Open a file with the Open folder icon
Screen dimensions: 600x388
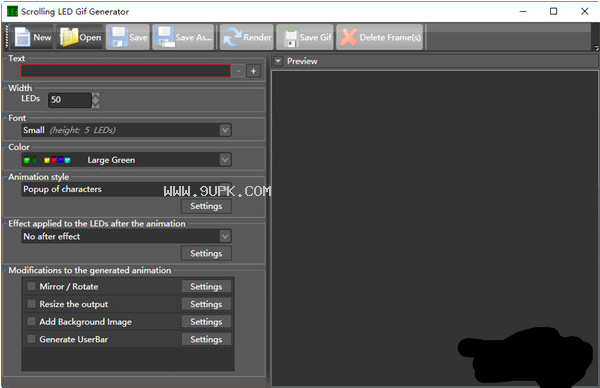[x=69, y=37]
